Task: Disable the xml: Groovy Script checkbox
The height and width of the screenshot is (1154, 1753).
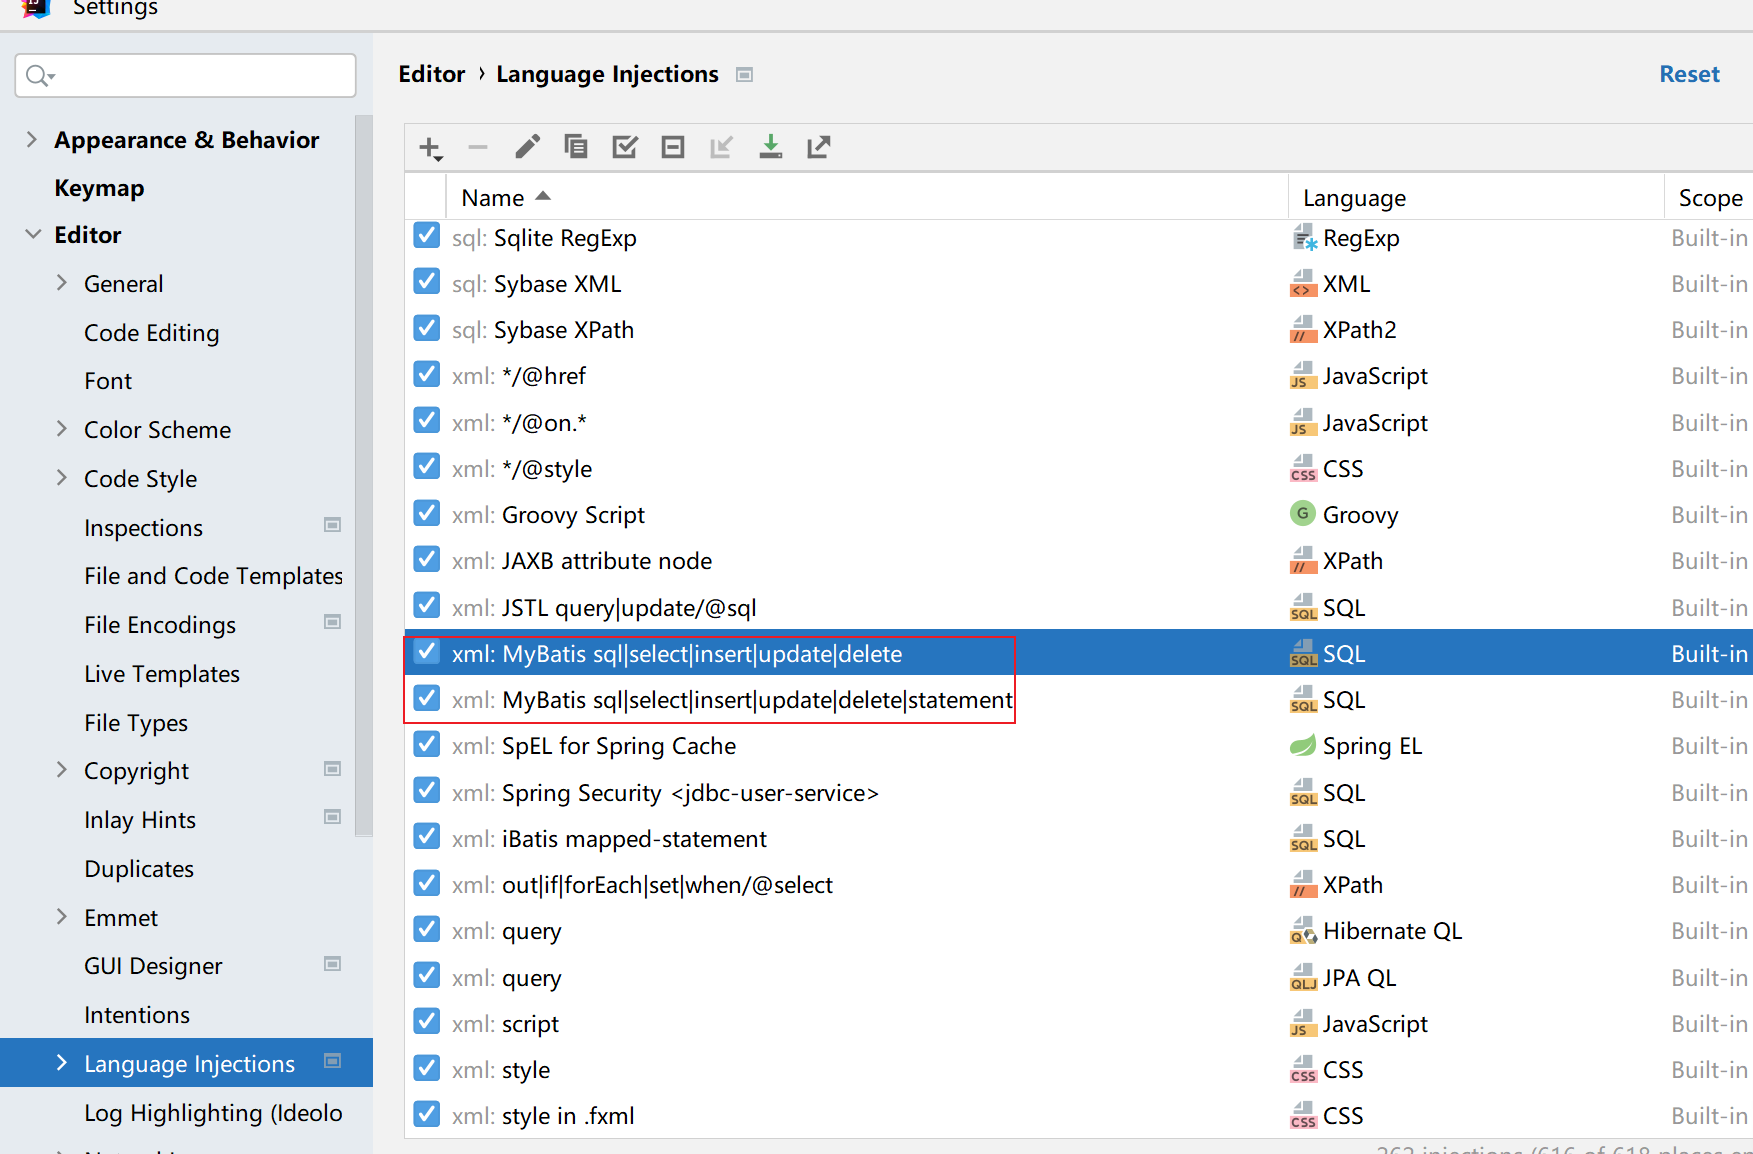Action: [427, 513]
